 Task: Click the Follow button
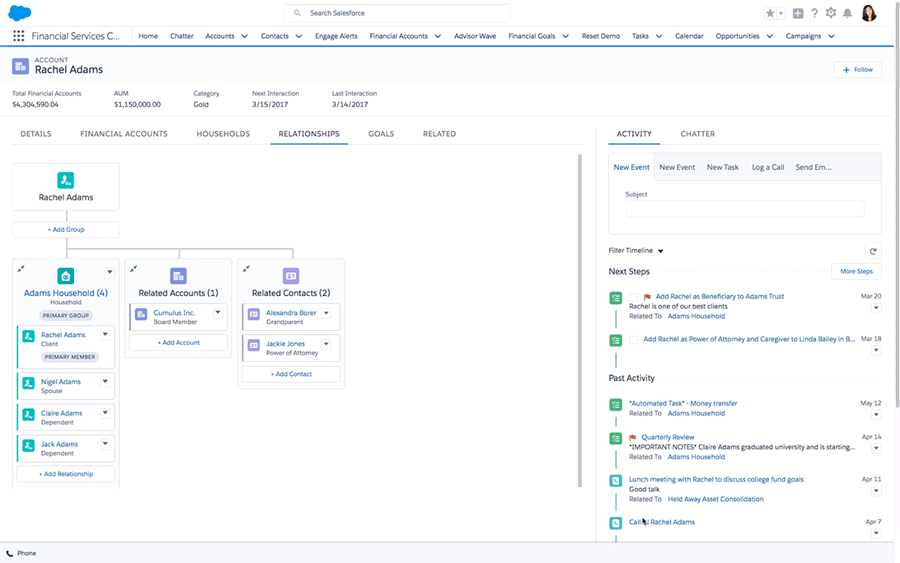click(x=858, y=70)
